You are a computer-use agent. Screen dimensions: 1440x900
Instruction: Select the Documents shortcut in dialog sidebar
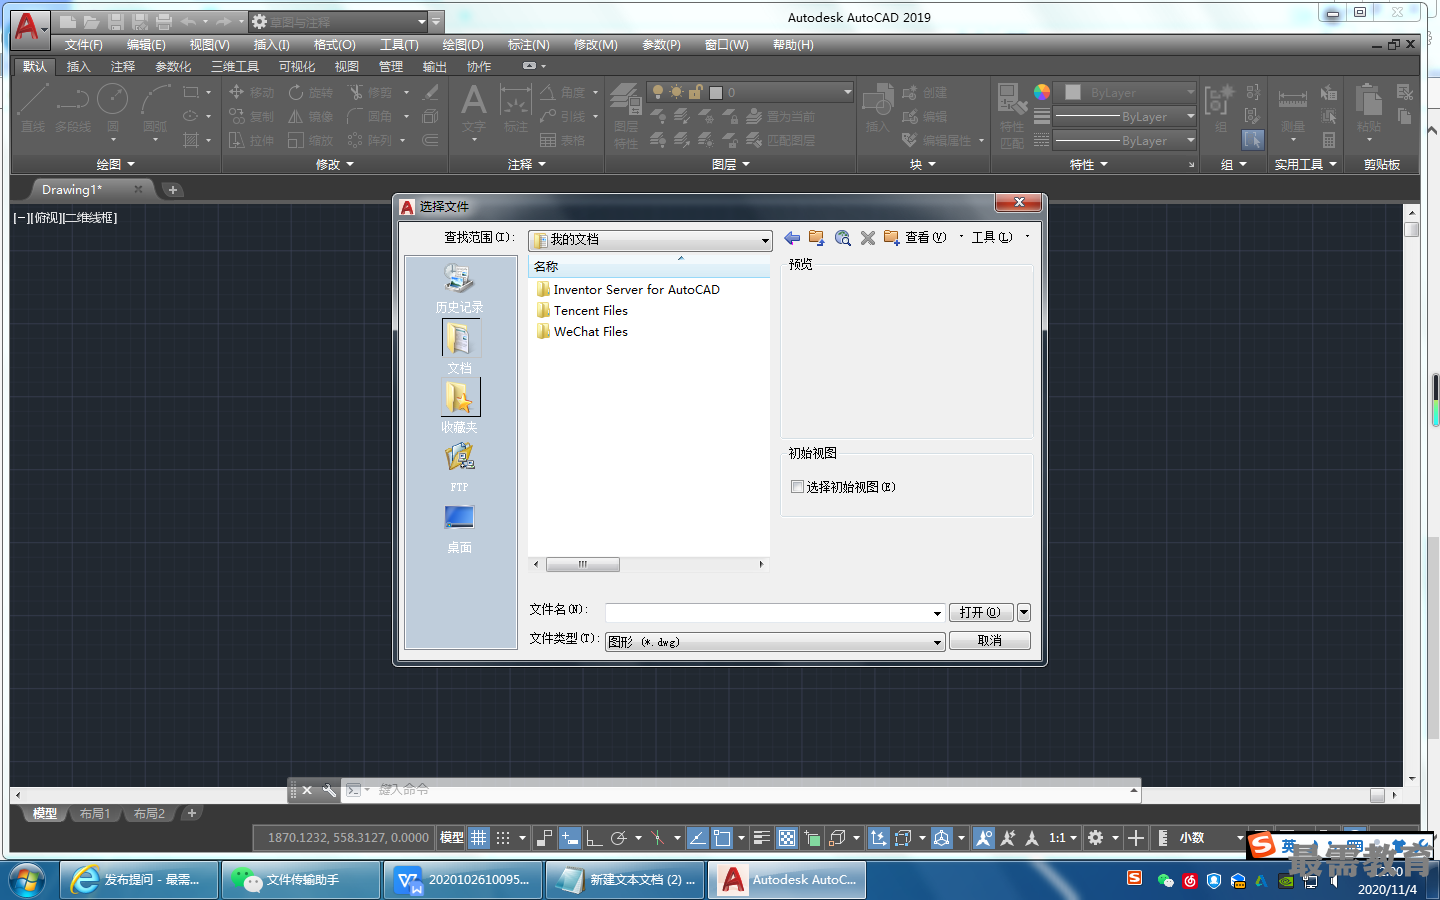click(x=460, y=347)
